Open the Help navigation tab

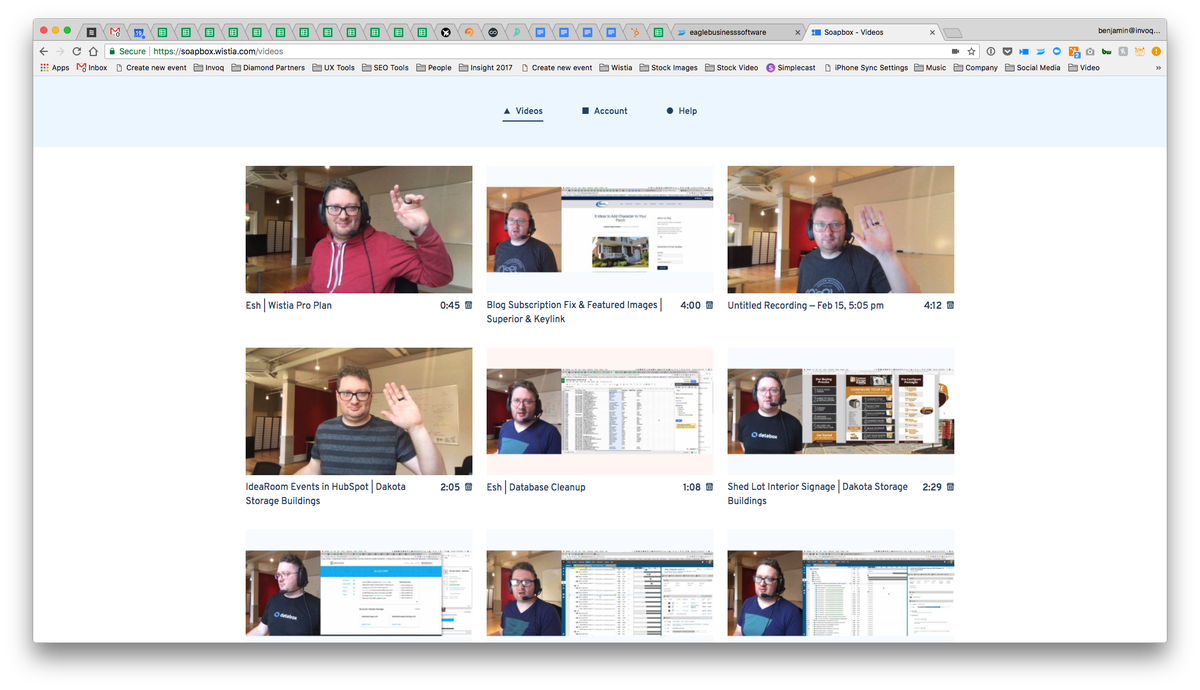pos(681,111)
